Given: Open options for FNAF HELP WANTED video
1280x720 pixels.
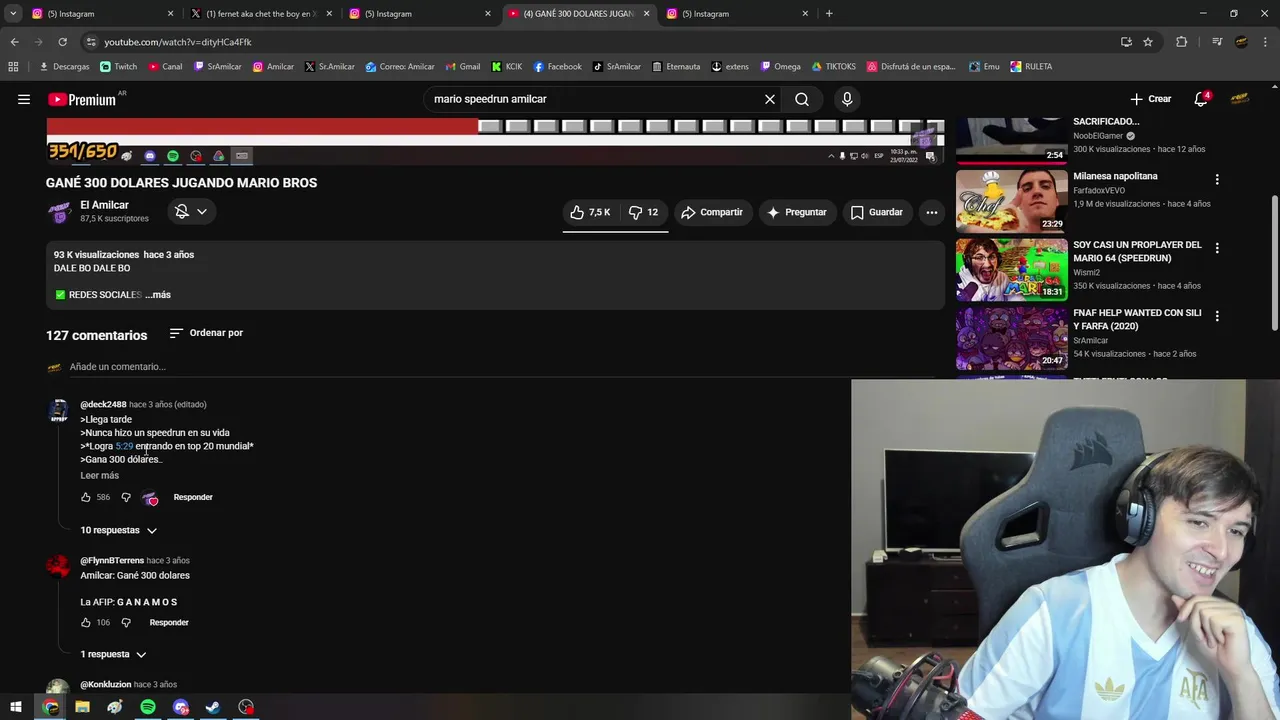Looking at the screenshot, I should pos(1217,316).
